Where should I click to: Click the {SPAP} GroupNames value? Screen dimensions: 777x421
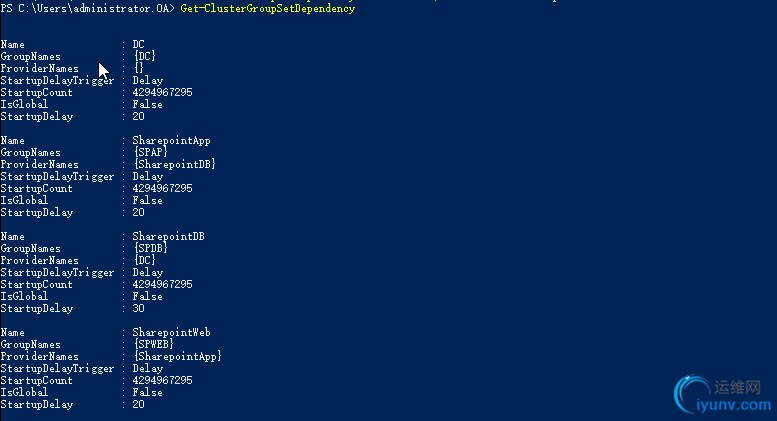click(x=151, y=153)
